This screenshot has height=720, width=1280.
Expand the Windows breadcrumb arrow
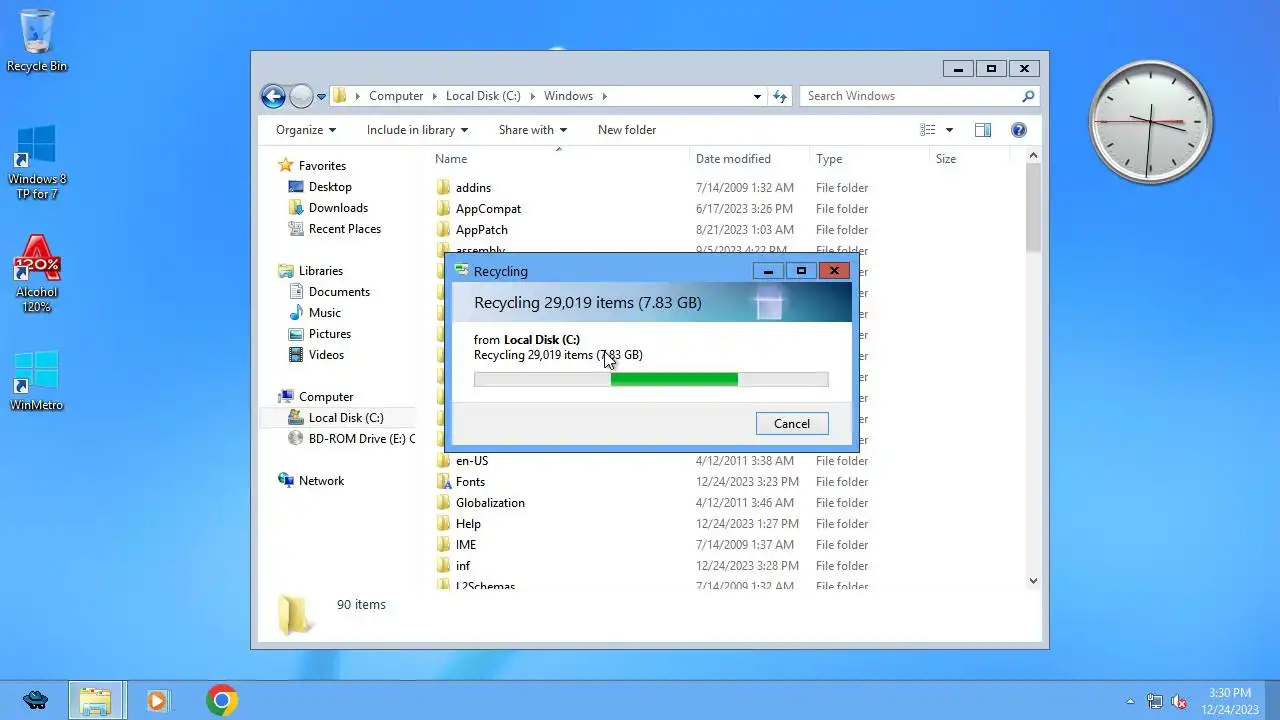(x=605, y=96)
